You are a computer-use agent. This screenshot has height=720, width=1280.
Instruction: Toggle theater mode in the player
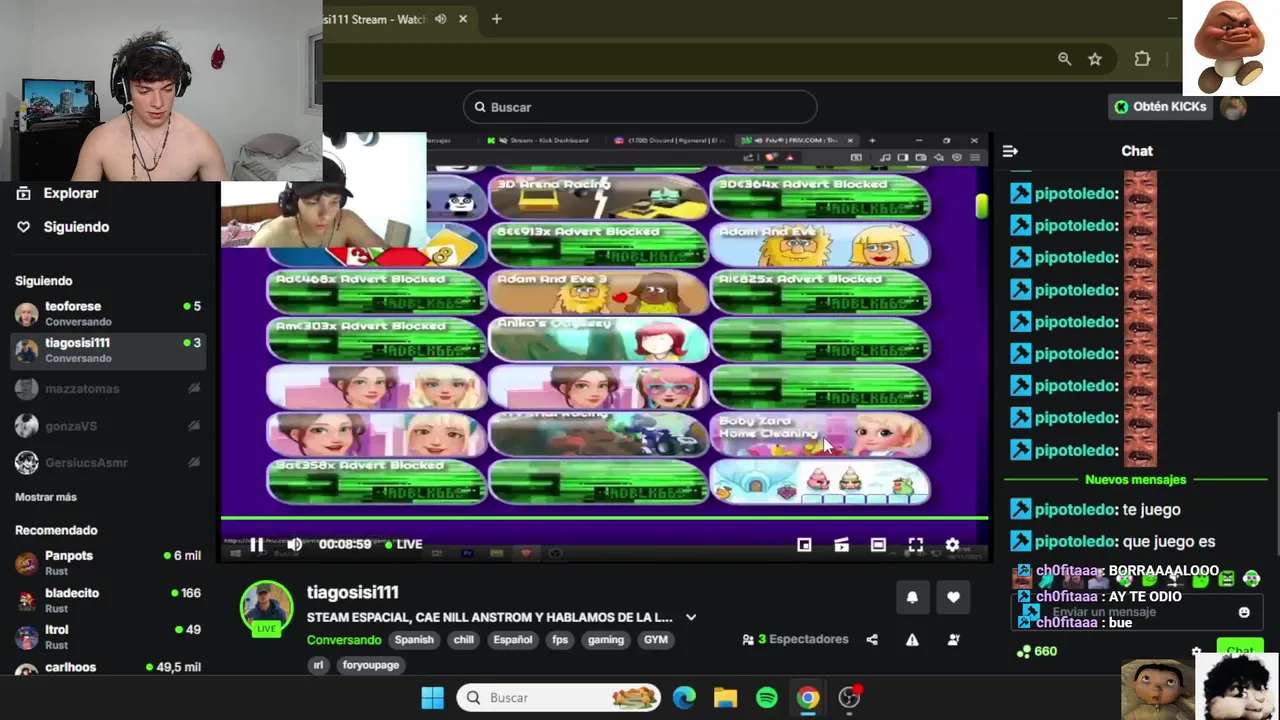(878, 544)
